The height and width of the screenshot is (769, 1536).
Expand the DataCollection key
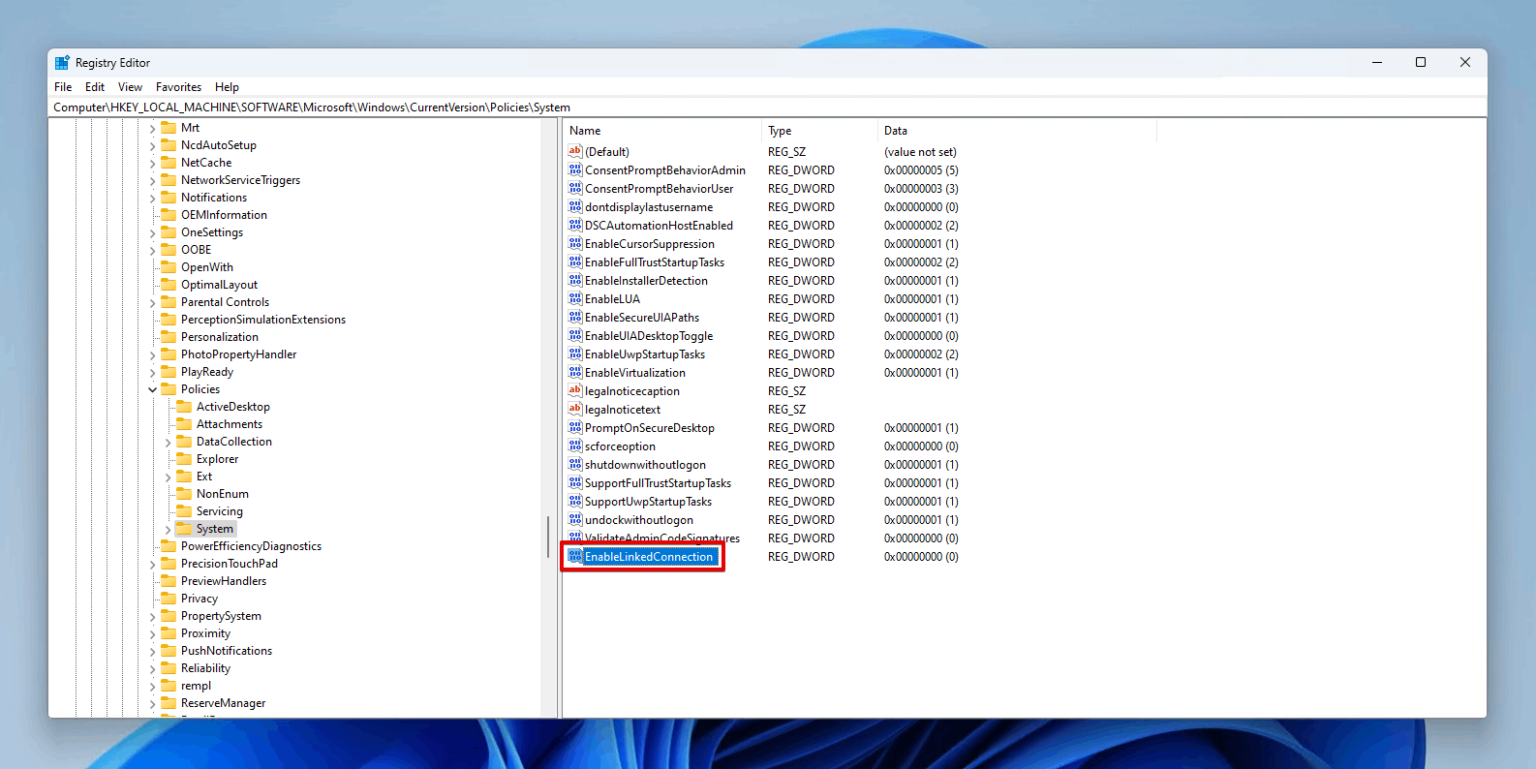(167, 441)
